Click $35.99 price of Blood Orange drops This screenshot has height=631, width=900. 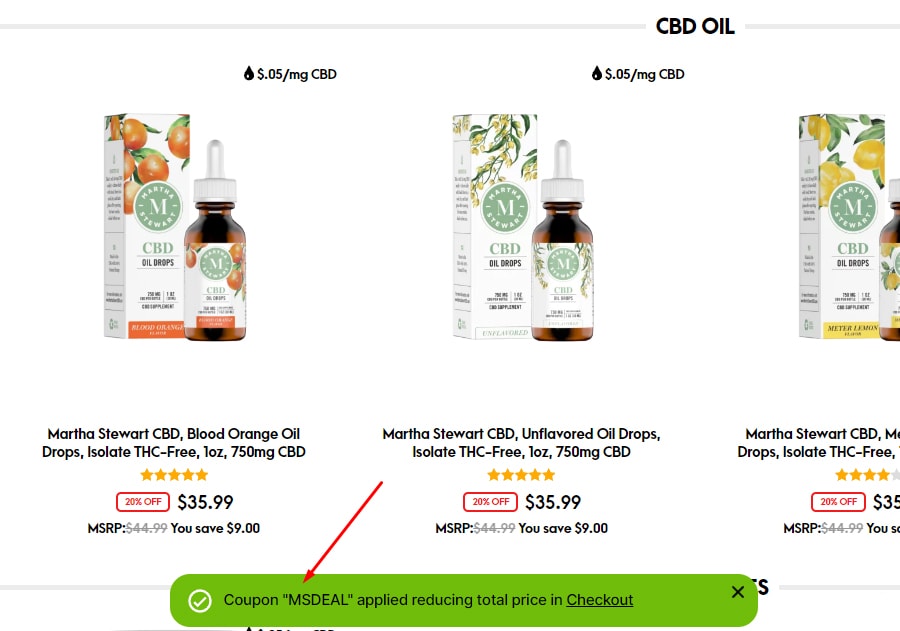point(205,502)
